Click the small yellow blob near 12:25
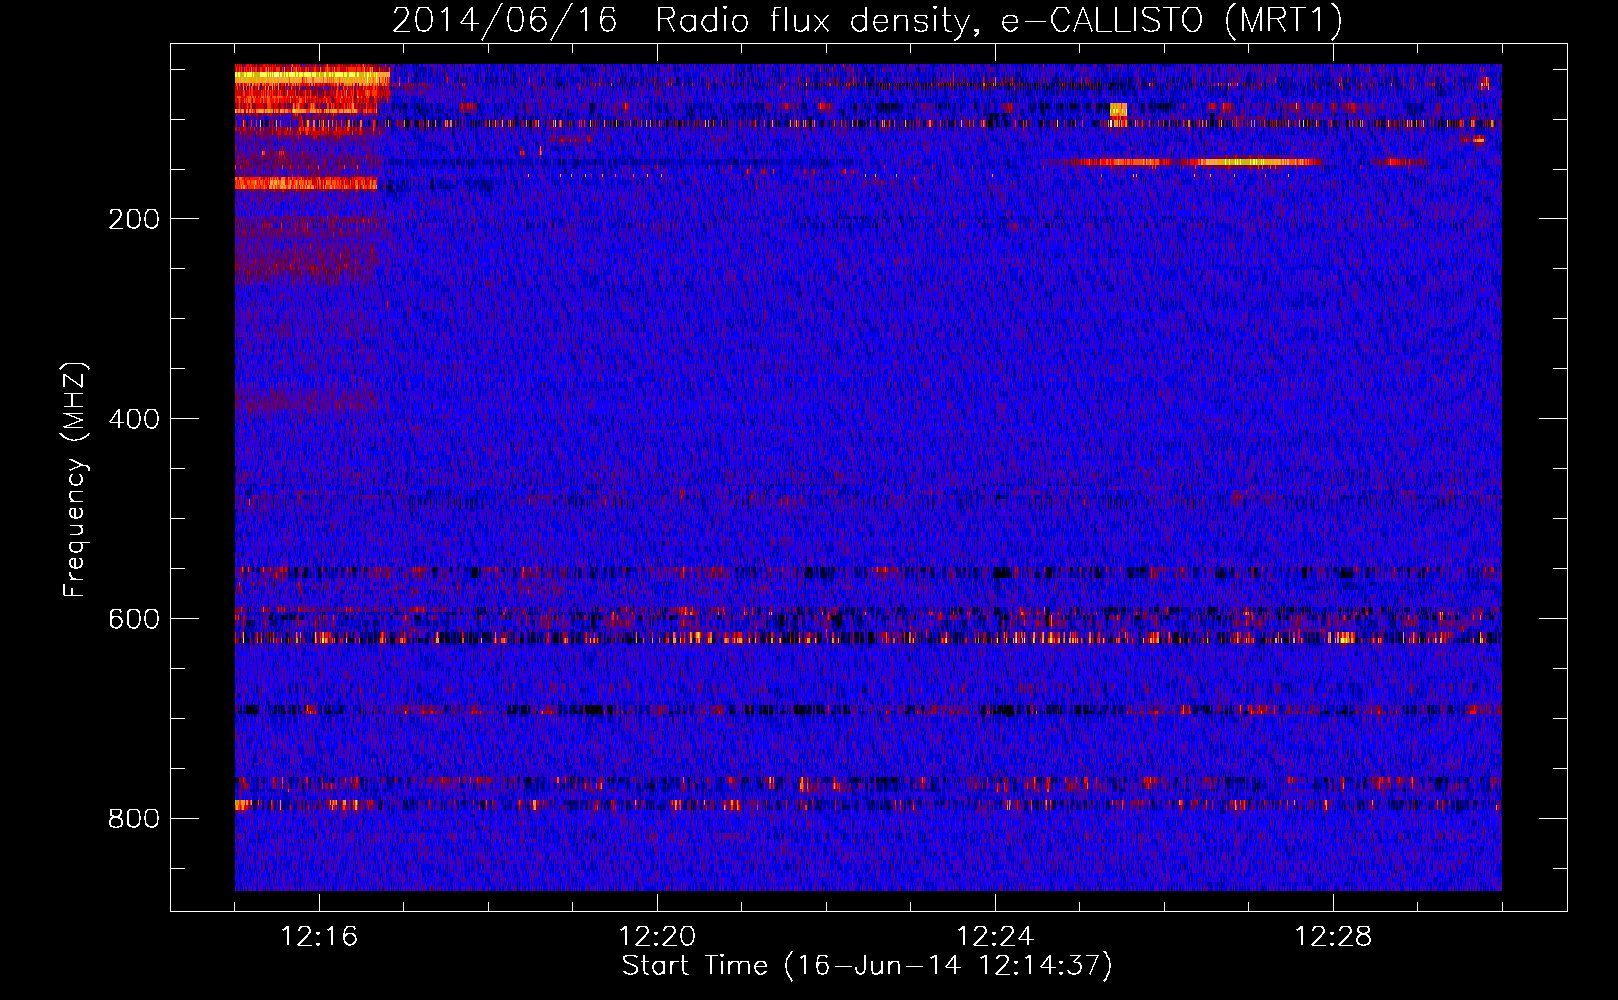Viewport: 1618px width, 1000px height. tap(1118, 110)
